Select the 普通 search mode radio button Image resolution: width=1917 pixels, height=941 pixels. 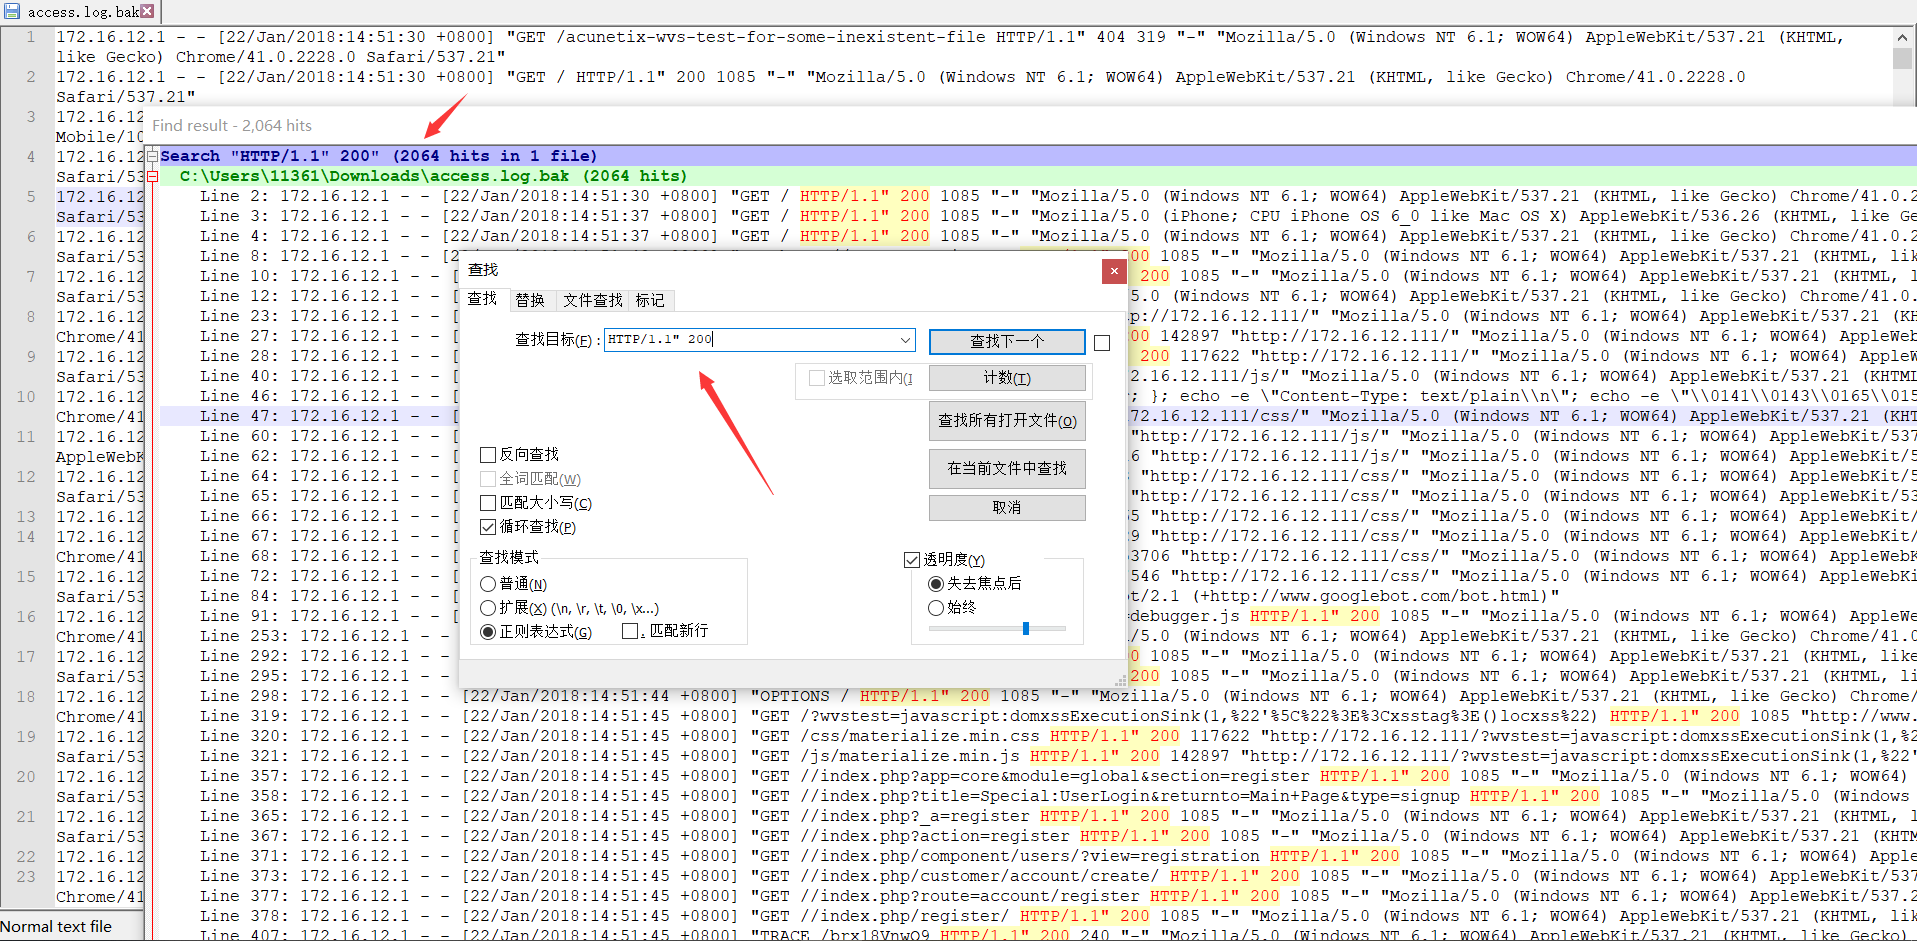point(488,584)
